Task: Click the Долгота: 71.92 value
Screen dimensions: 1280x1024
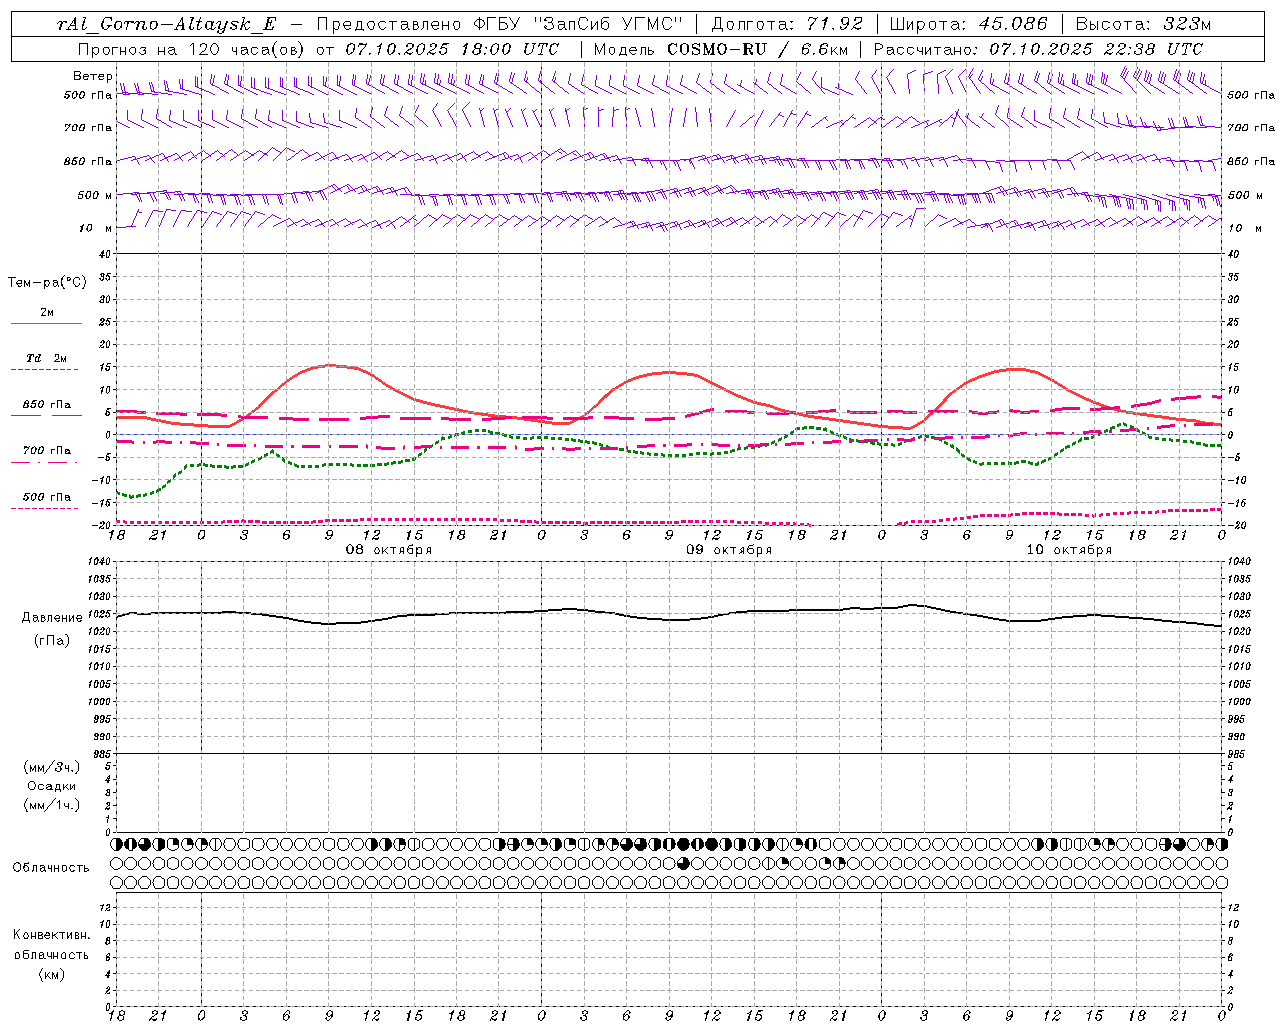Action: coord(787,24)
